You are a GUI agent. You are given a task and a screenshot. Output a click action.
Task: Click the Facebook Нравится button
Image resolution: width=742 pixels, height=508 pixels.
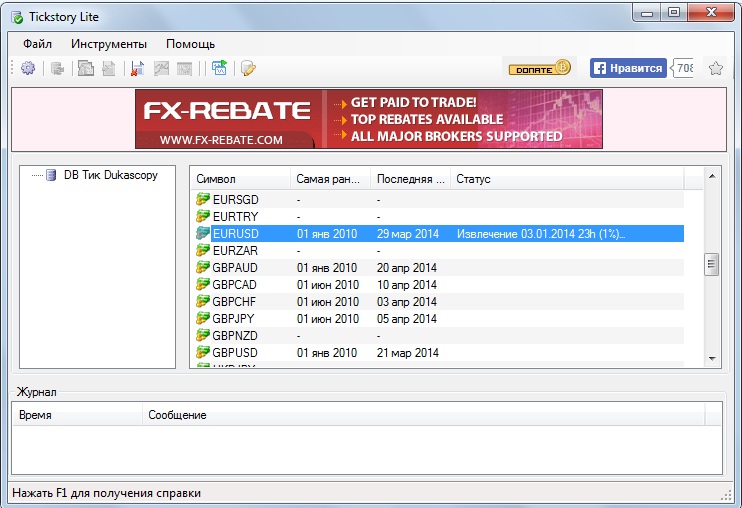point(628,68)
